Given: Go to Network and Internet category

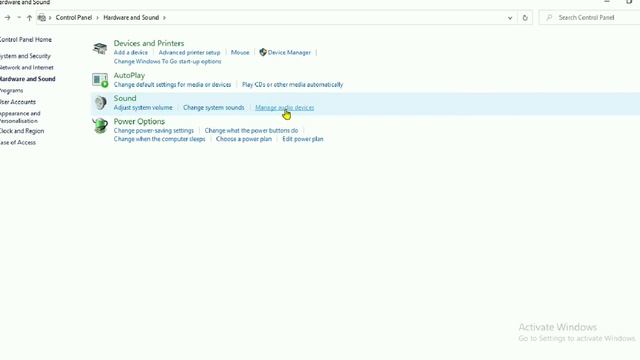Looking at the screenshot, I should (27, 67).
